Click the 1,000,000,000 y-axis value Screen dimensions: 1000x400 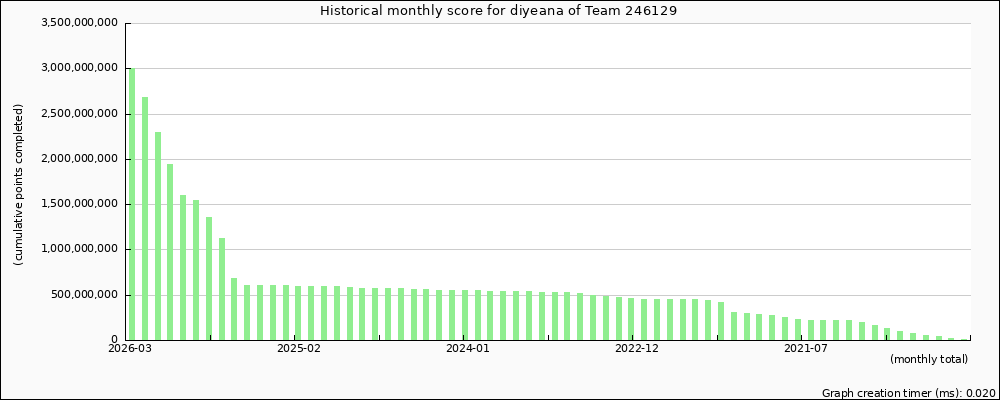click(82, 249)
